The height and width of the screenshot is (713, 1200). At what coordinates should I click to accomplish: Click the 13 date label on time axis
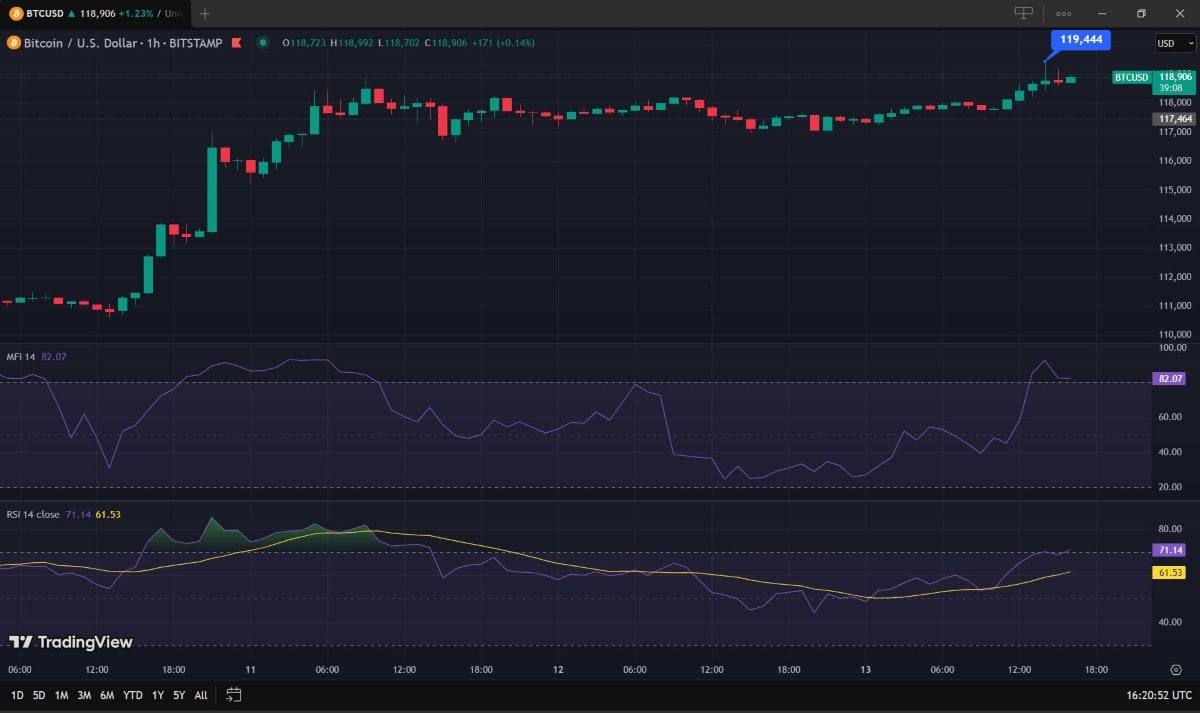pyautogui.click(x=865, y=670)
